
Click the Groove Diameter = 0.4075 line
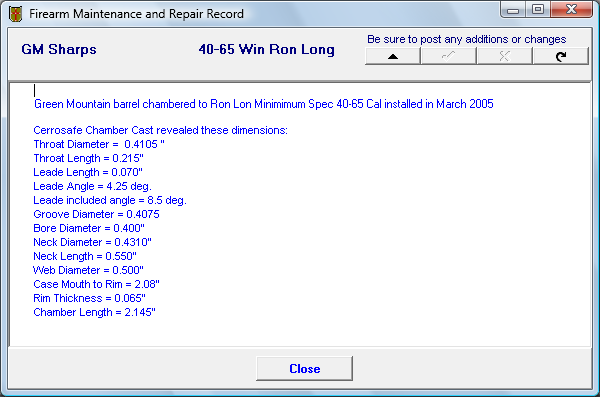click(x=96, y=214)
